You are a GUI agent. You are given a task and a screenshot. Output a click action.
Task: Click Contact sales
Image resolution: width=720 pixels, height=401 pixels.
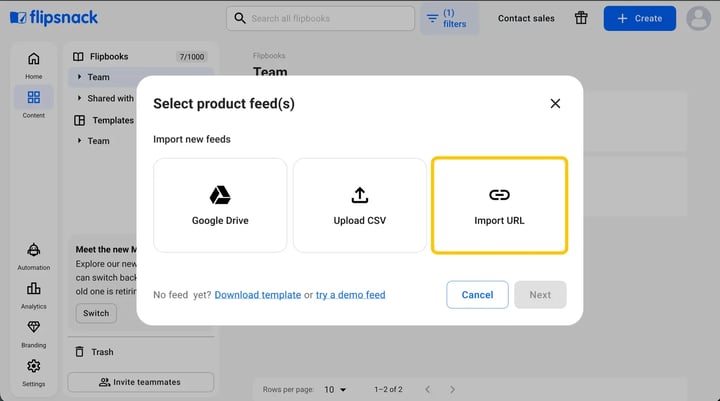click(x=526, y=18)
